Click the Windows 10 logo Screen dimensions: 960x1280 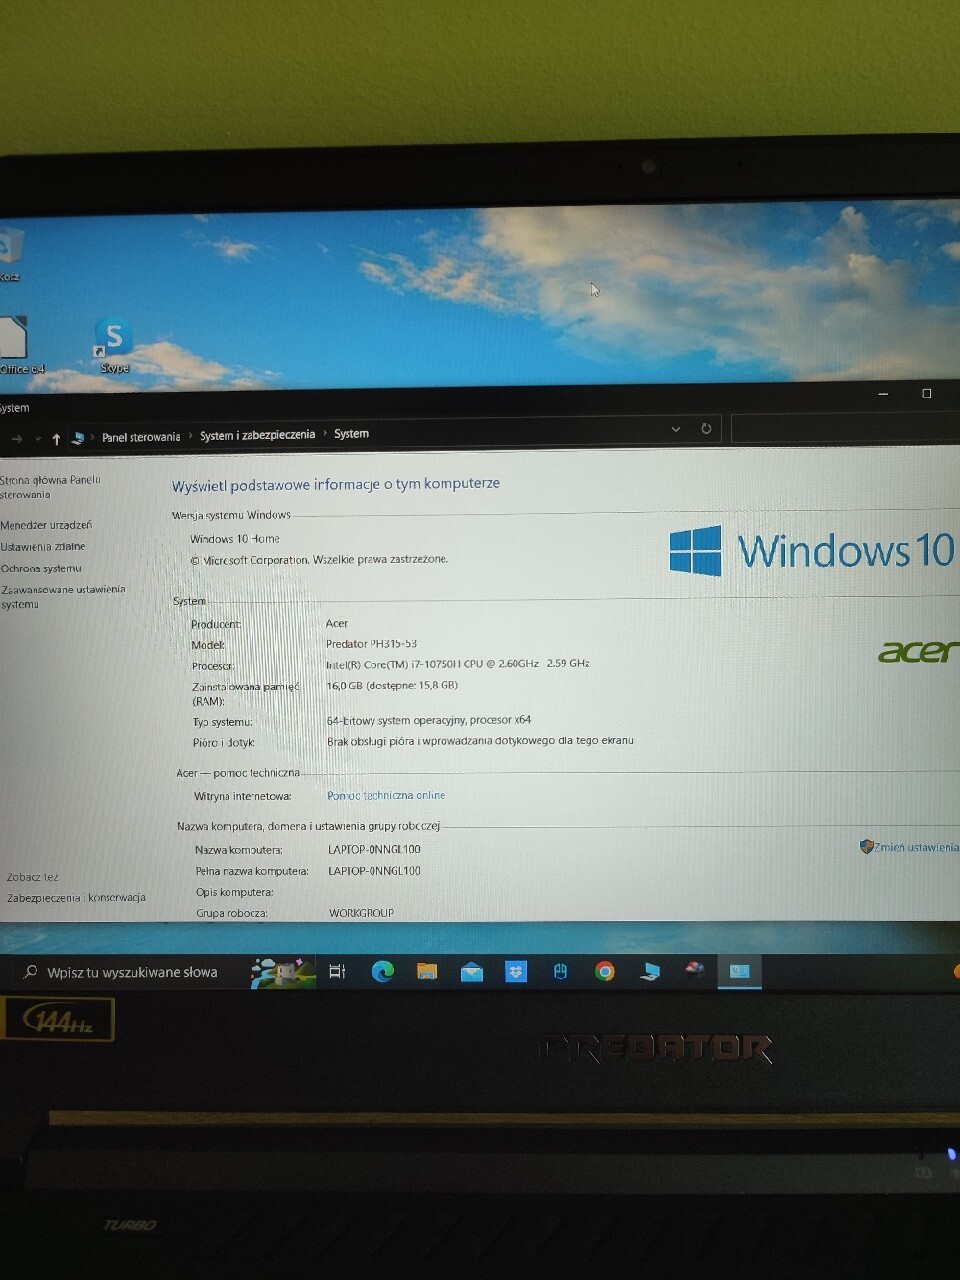pos(812,550)
